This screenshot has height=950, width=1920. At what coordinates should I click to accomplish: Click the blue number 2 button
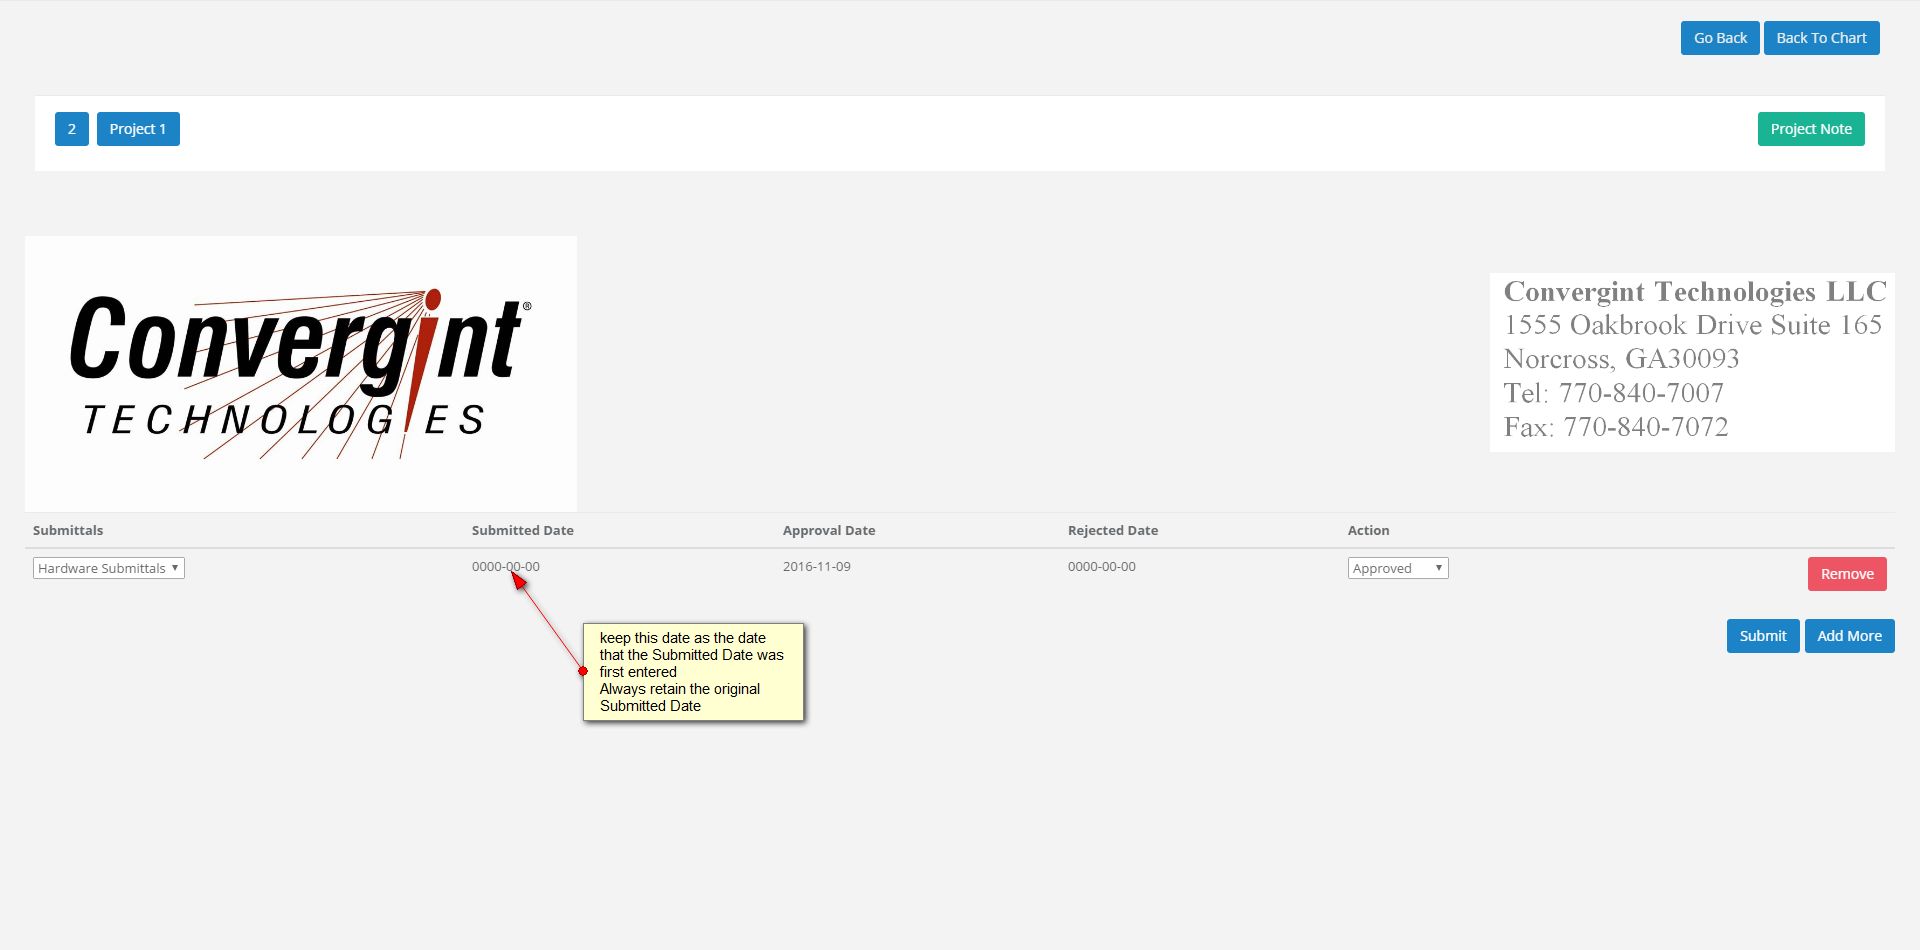tap(72, 129)
